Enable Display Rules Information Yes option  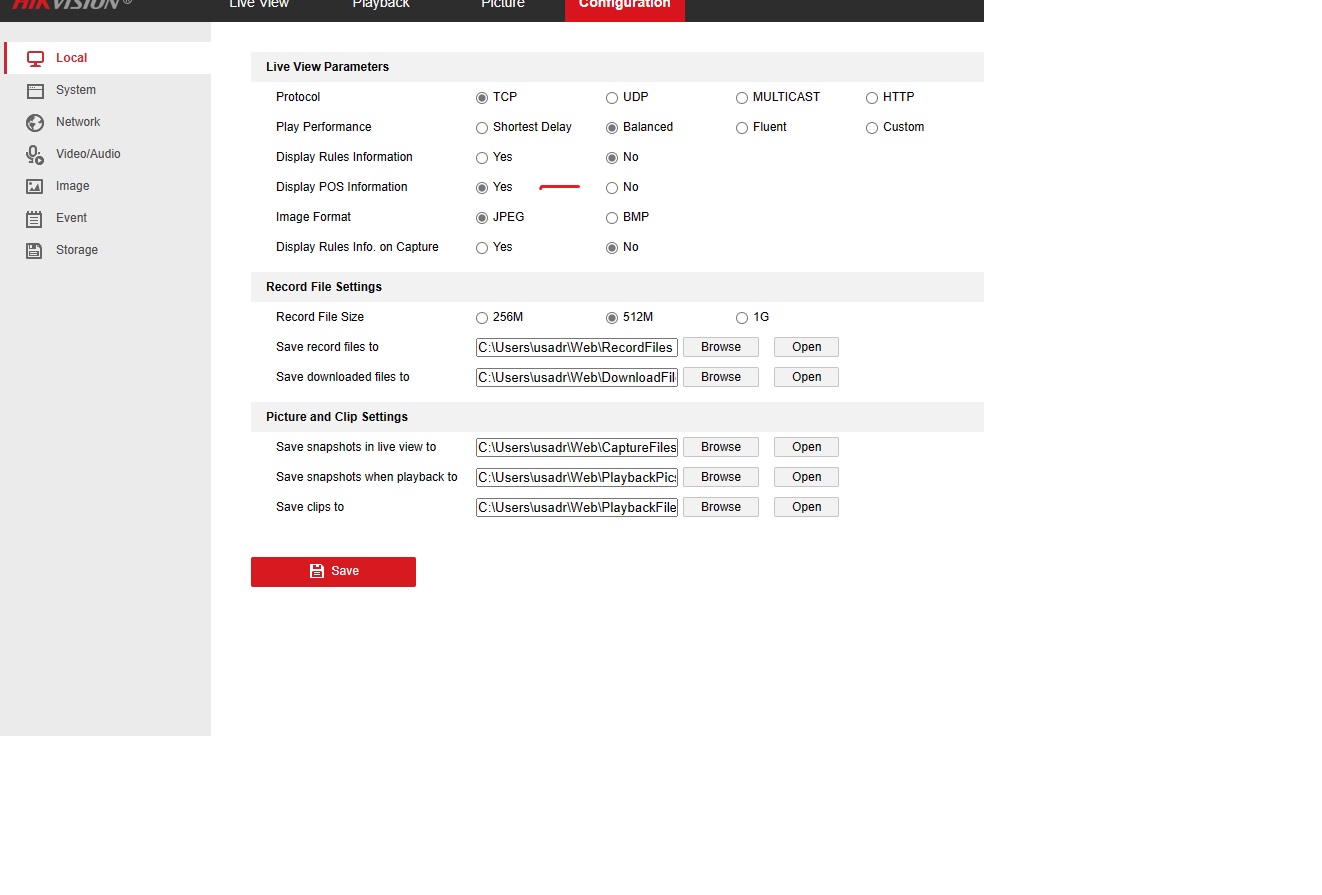coord(482,158)
